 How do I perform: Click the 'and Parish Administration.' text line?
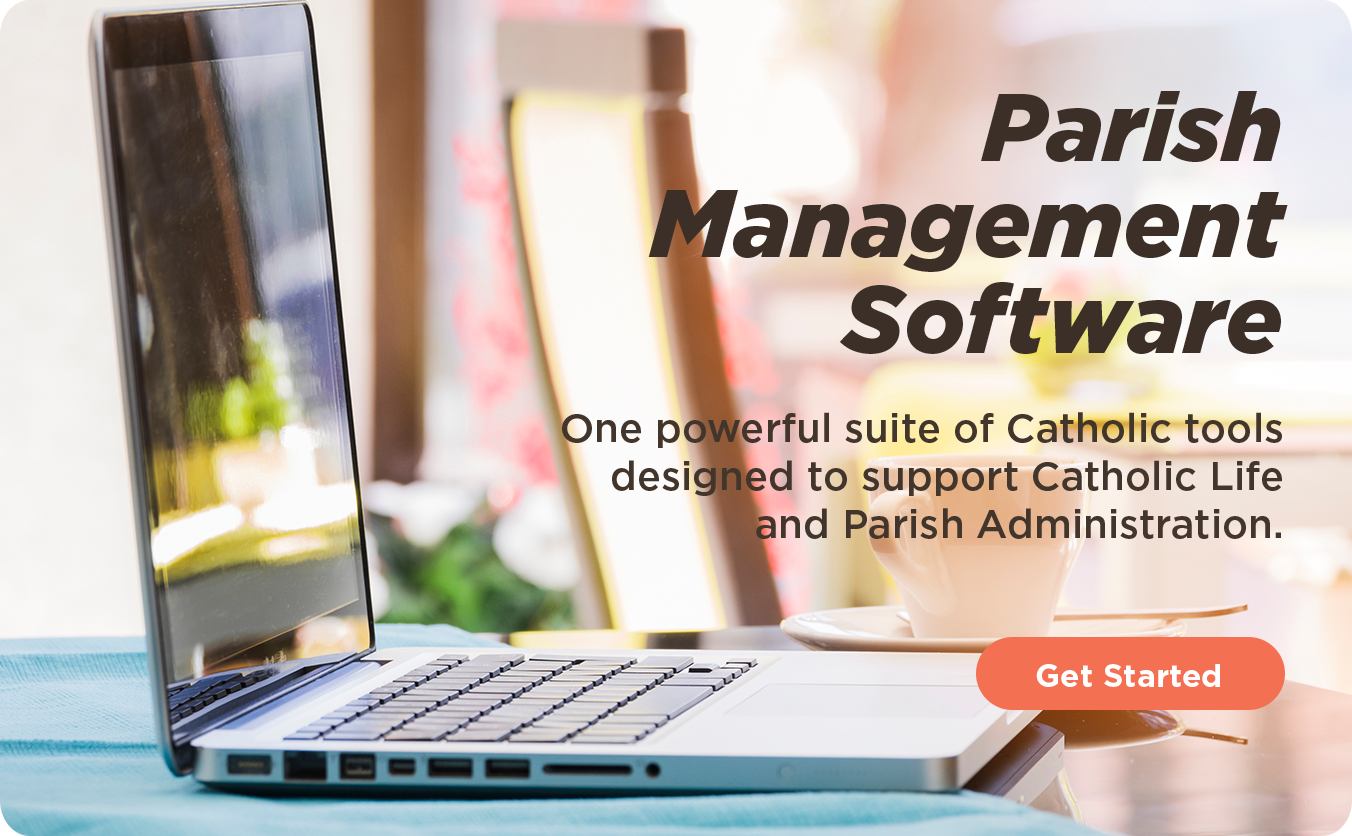coord(1018,524)
